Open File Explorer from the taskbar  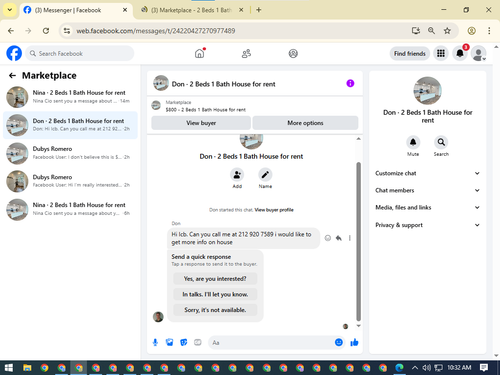pos(27,368)
